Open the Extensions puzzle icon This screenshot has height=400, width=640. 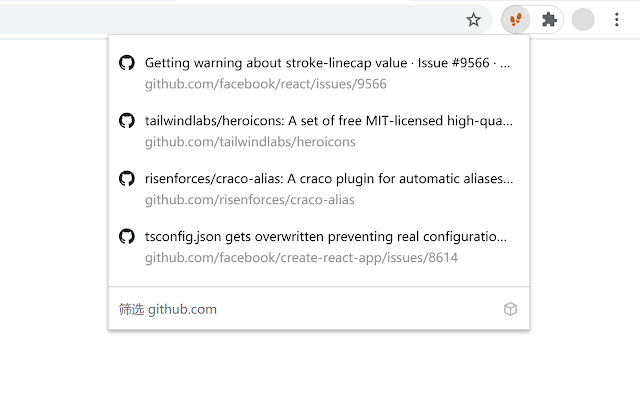click(549, 19)
